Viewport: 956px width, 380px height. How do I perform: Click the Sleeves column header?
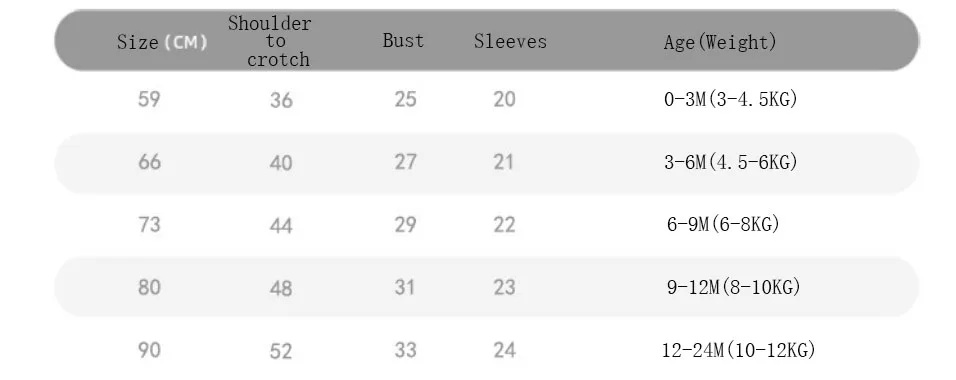510,41
